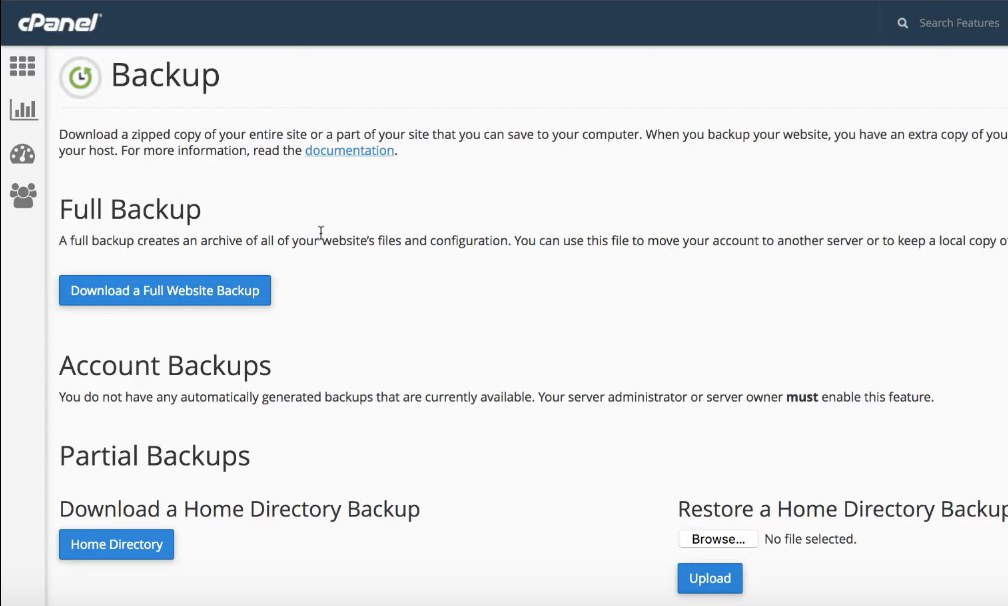Click the cPanel logo
This screenshot has width=1008, height=606.
click(60, 22)
